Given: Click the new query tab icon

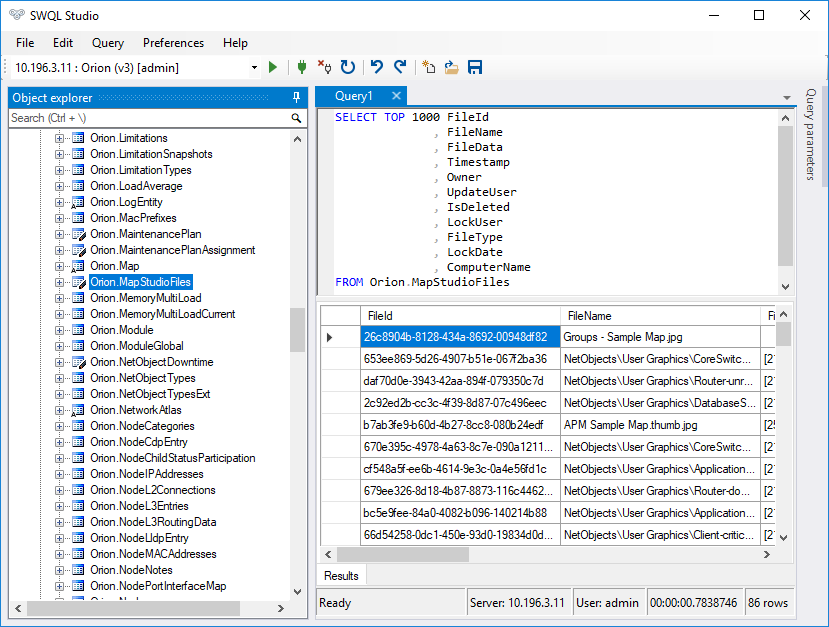Looking at the screenshot, I should click(429, 67).
